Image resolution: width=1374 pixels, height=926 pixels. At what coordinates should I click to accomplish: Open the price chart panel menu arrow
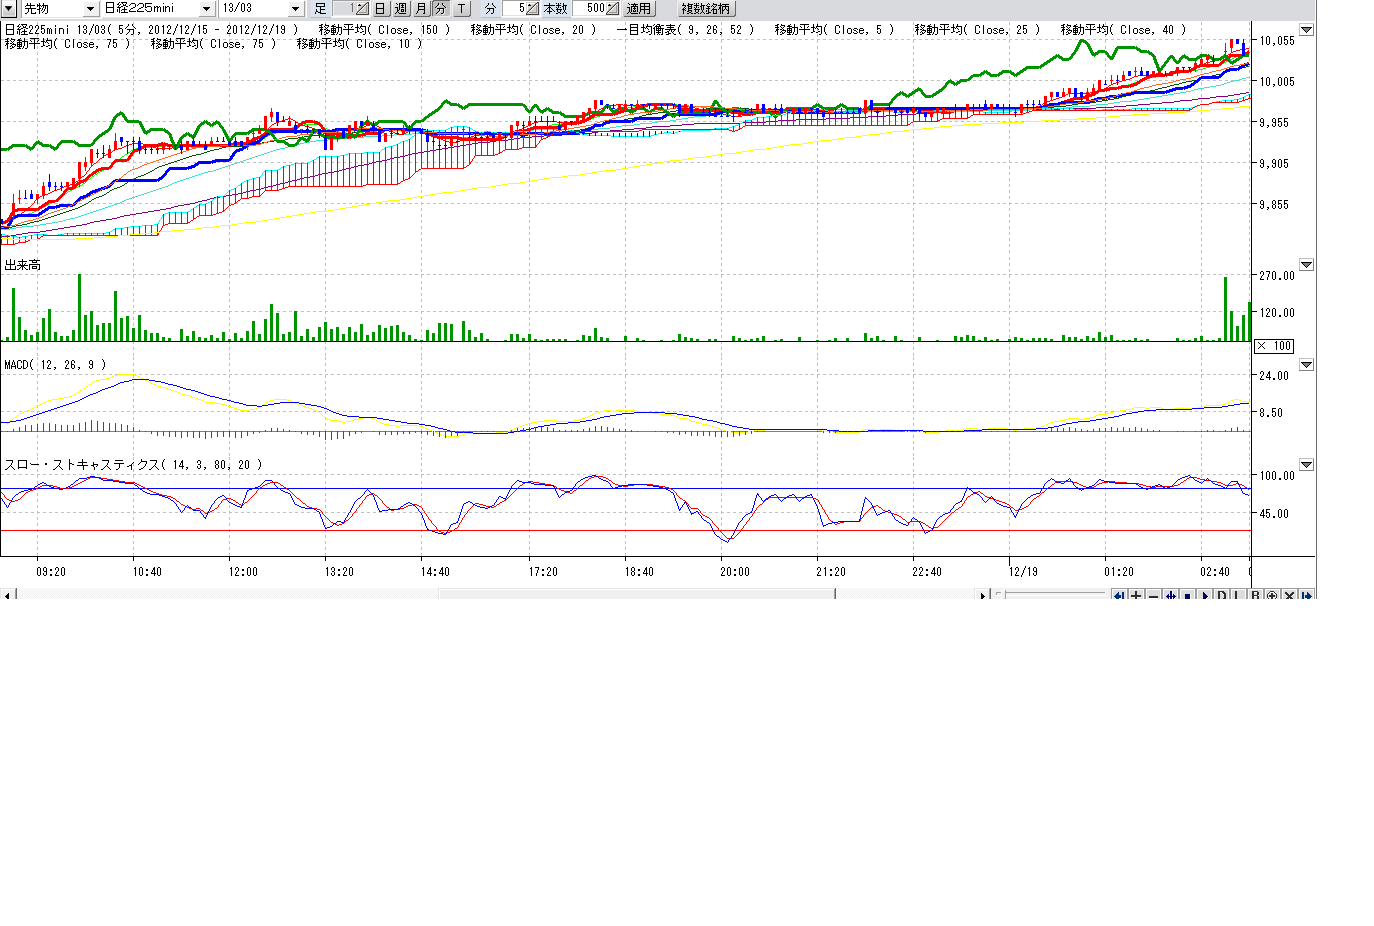[x=1306, y=30]
